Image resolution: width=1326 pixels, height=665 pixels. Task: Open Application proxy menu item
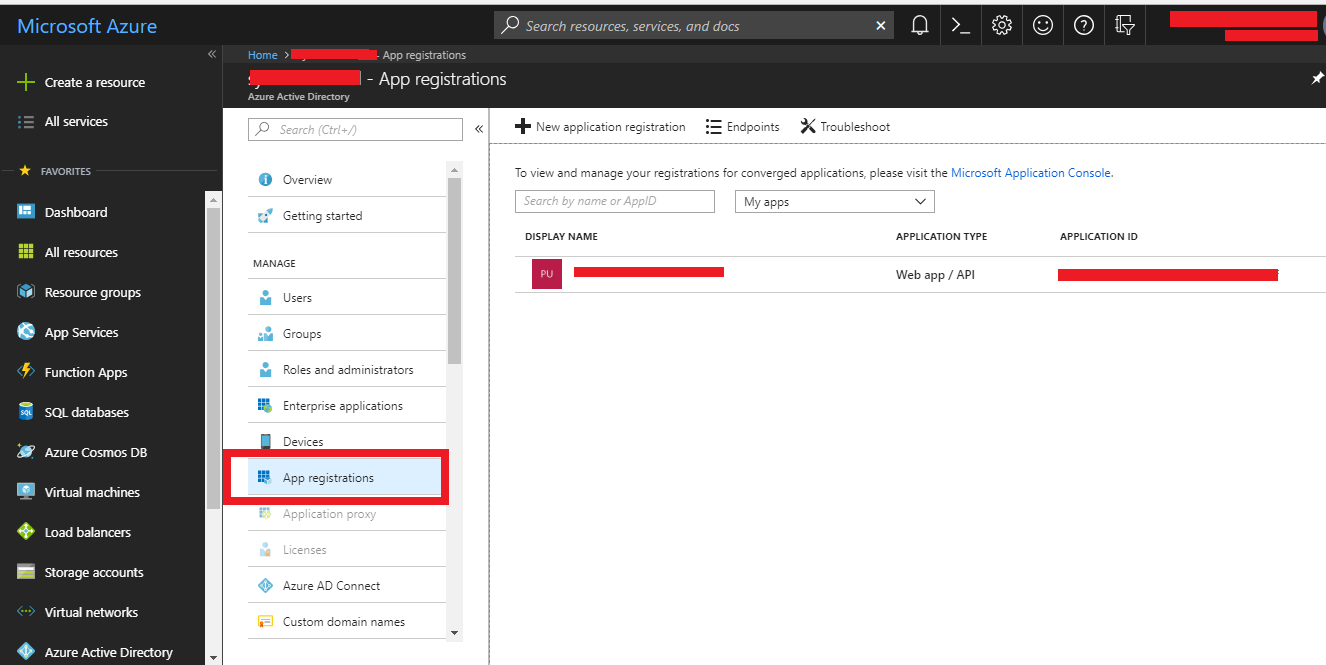[x=346, y=514]
